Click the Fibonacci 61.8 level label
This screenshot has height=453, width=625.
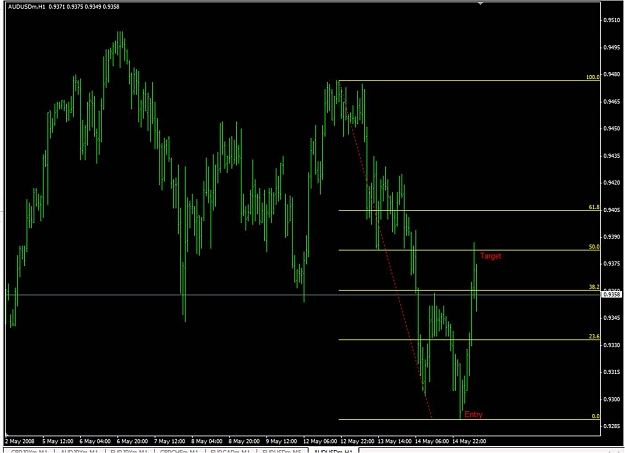point(594,207)
